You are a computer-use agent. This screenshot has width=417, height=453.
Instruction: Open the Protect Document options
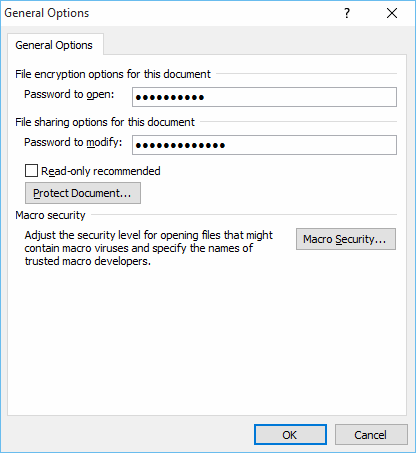click(83, 193)
